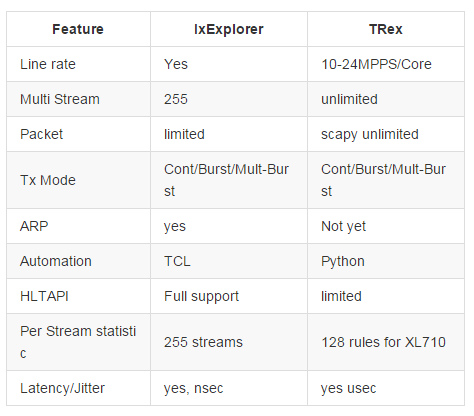Image resolution: width=474 pixels, height=416 pixels.
Task: Click the Not yet cell
Action: click(343, 226)
